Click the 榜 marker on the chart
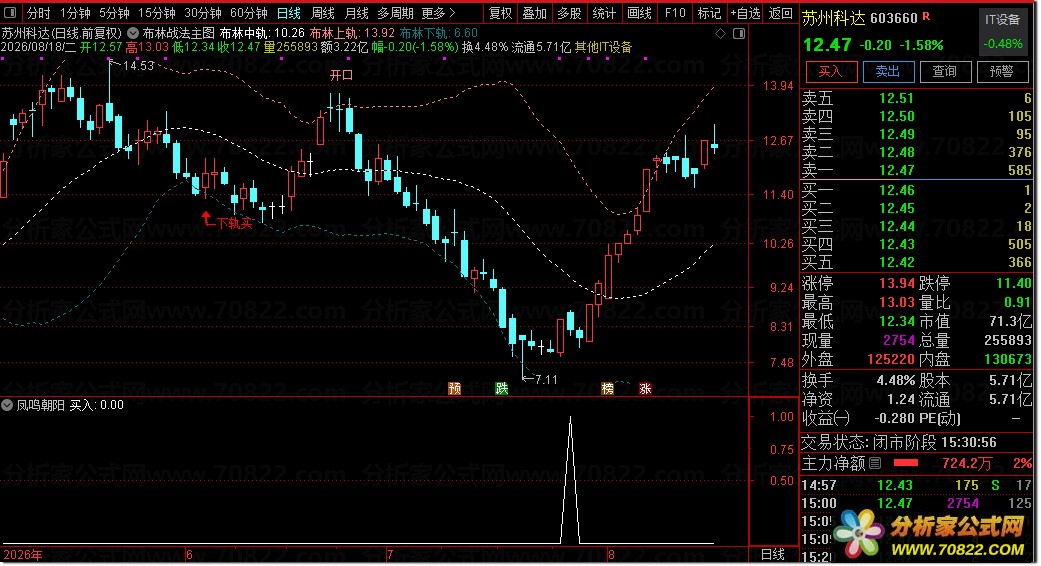The image size is (1041, 566). [607, 389]
